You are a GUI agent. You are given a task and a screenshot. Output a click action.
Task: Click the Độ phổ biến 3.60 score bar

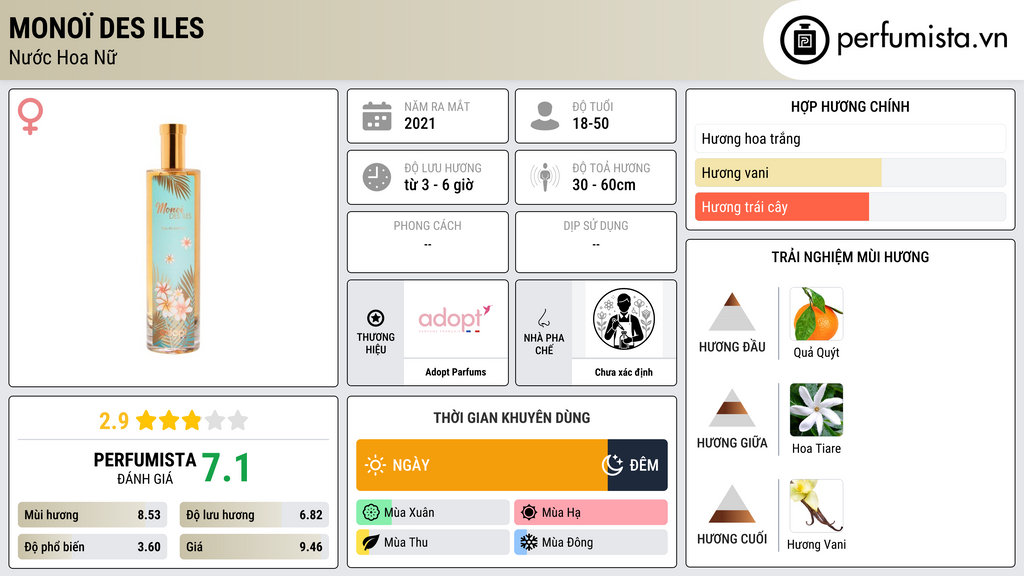pyautogui.click(x=92, y=547)
